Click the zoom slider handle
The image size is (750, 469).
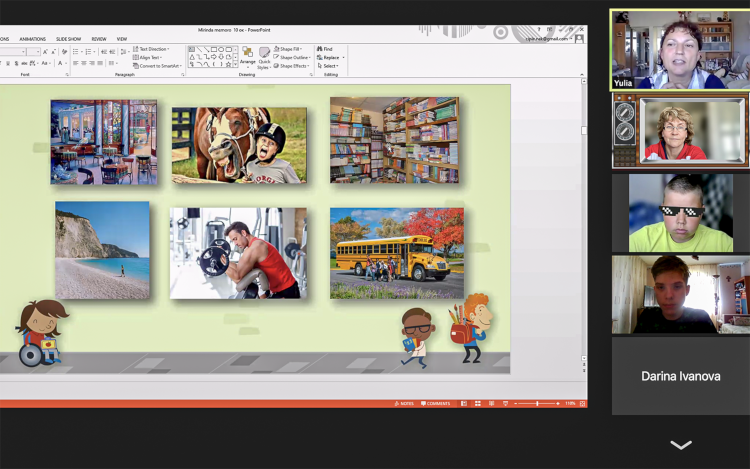(537, 404)
